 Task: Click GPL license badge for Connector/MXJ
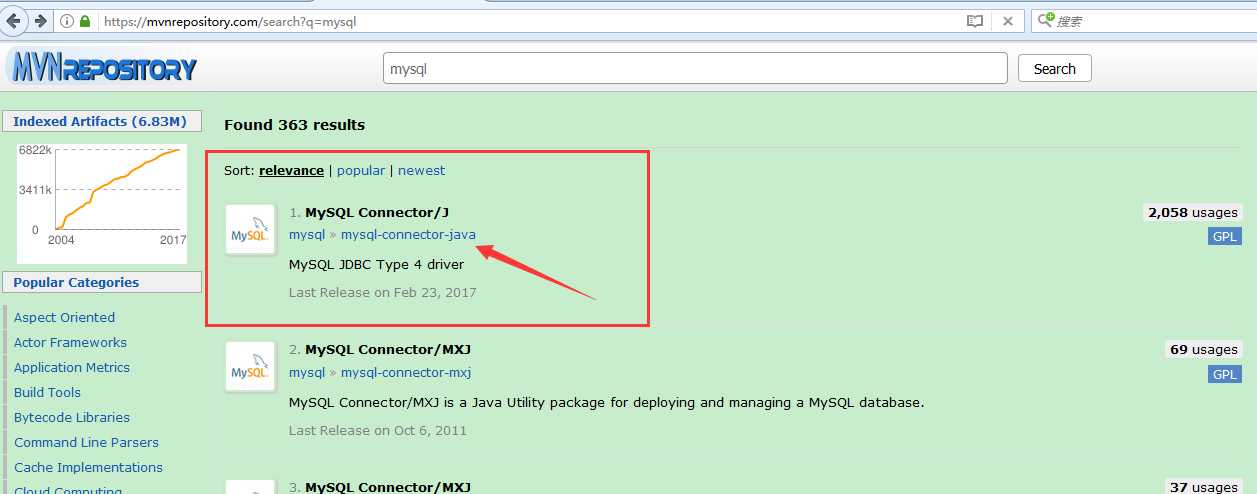click(1224, 374)
